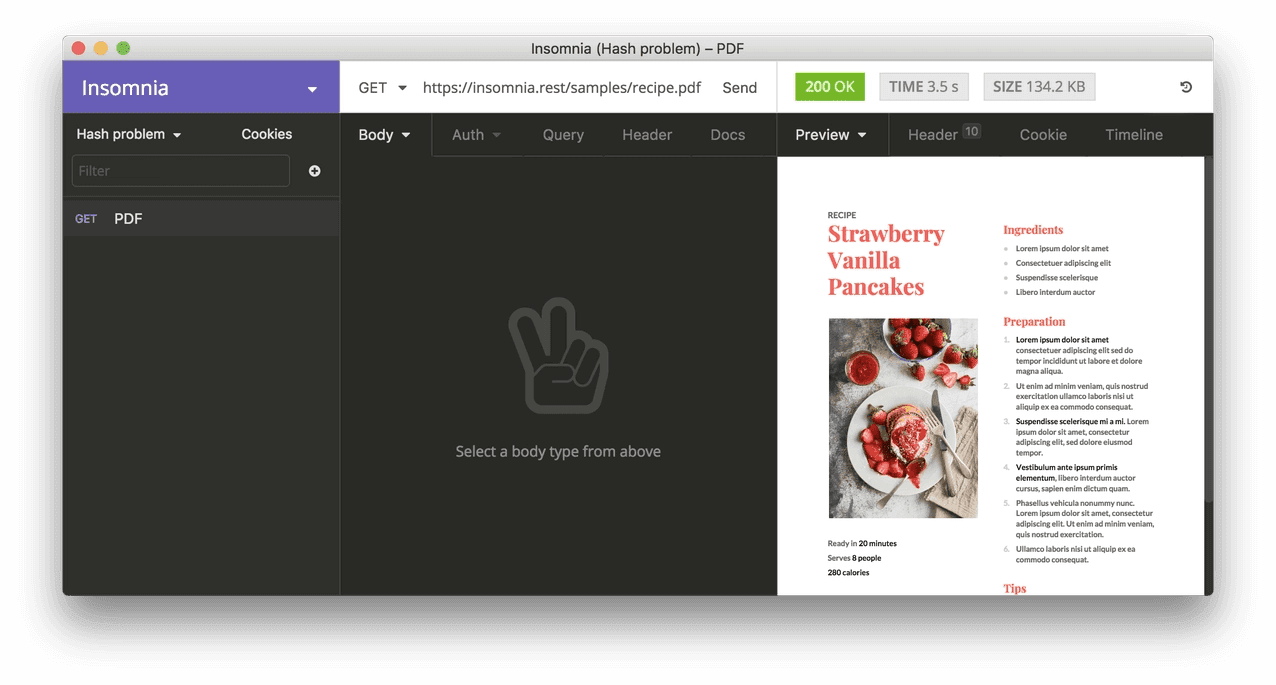
Task: Open the Cookies manager
Action: pyautogui.click(x=266, y=134)
